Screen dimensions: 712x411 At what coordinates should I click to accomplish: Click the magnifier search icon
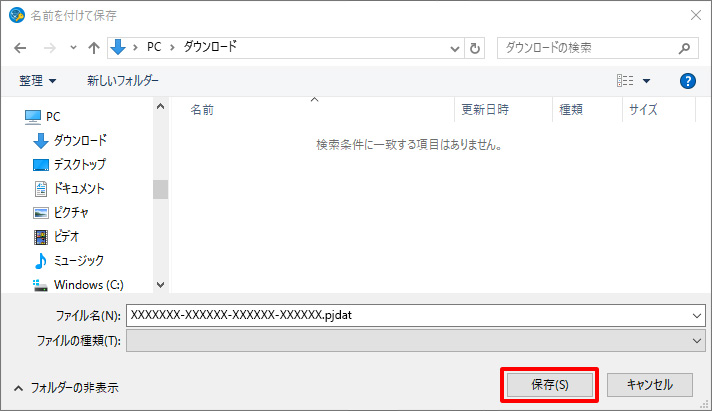(684, 48)
